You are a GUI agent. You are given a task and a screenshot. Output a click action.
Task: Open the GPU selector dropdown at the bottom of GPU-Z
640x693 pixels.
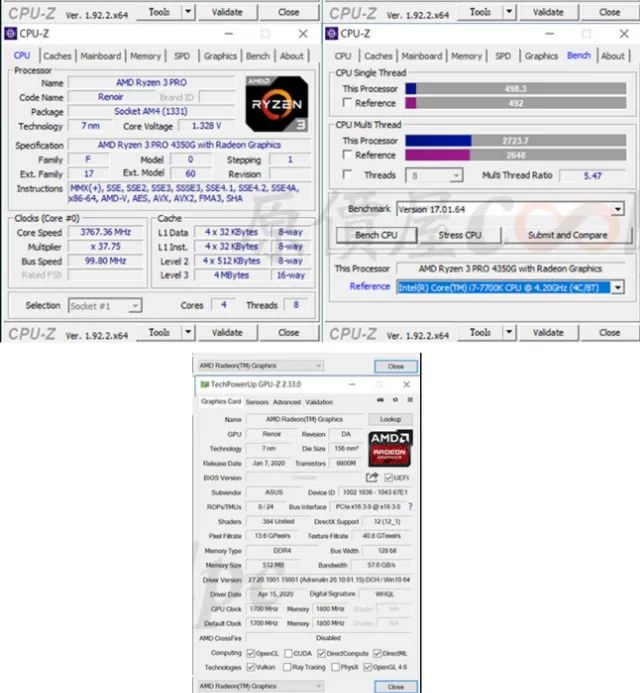[x=261, y=686]
